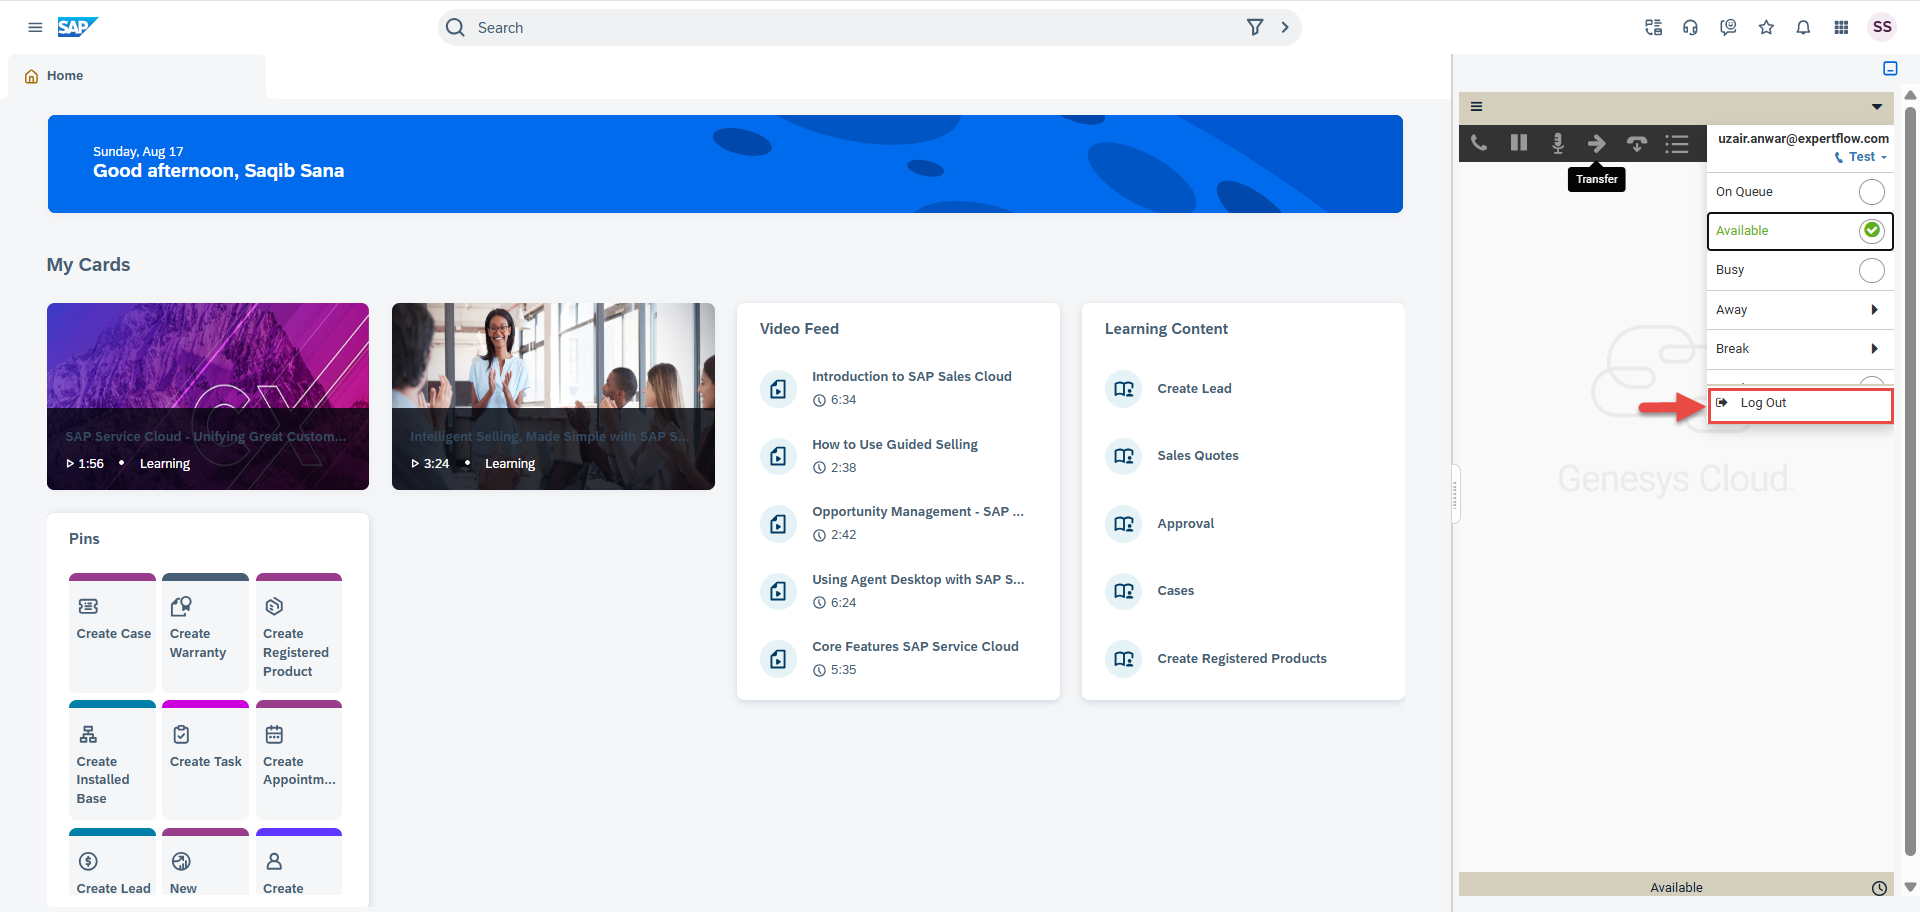Image resolution: width=1920 pixels, height=912 pixels.
Task: Click the phone pickup call icon
Action: coord(1479,144)
